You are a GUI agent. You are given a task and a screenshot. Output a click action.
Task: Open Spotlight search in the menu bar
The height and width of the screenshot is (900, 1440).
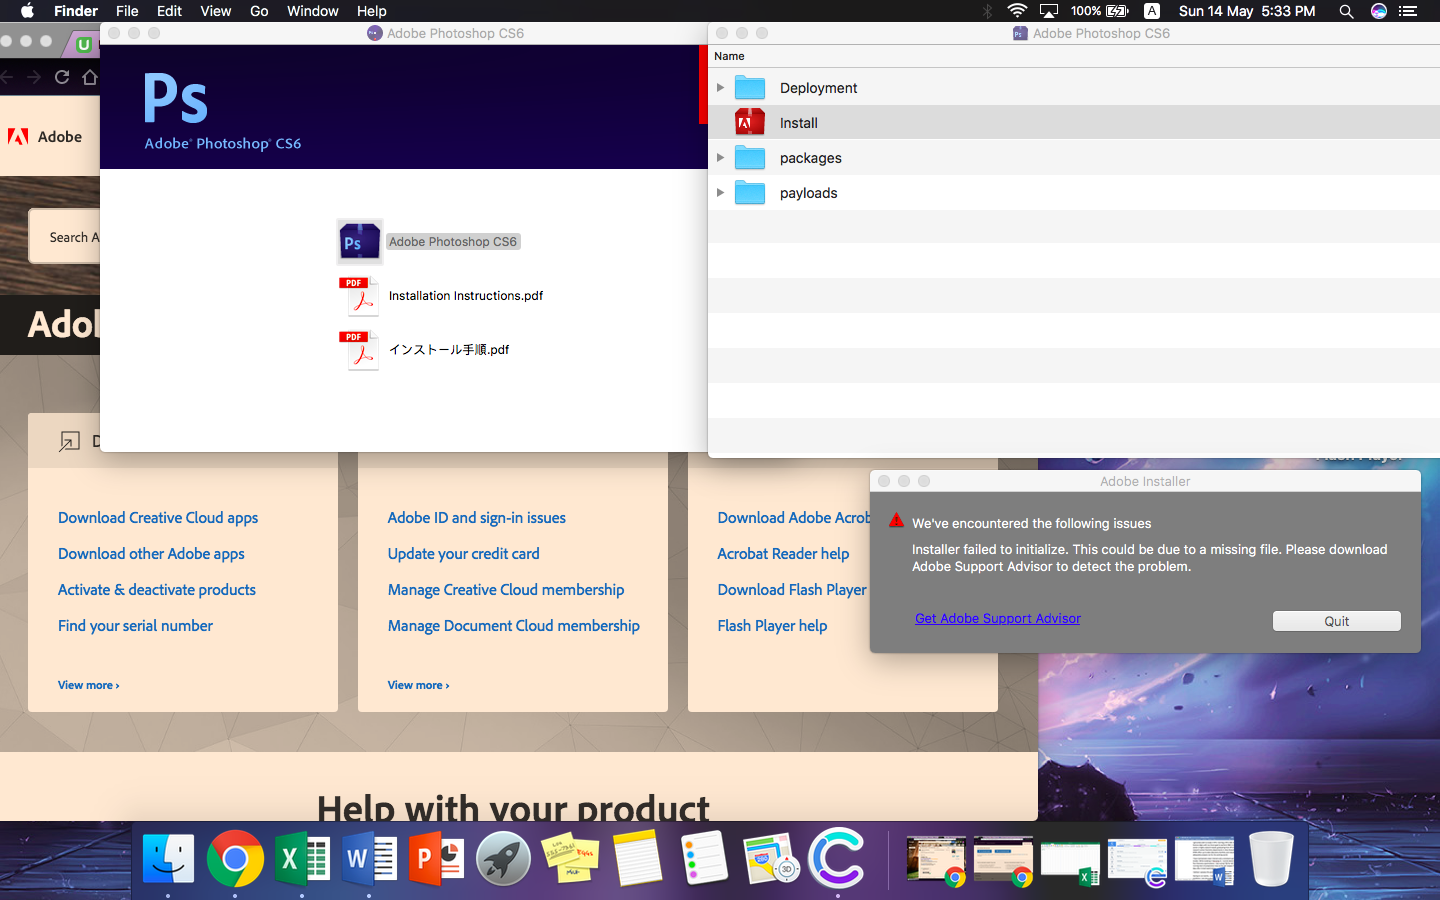[x=1346, y=11]
